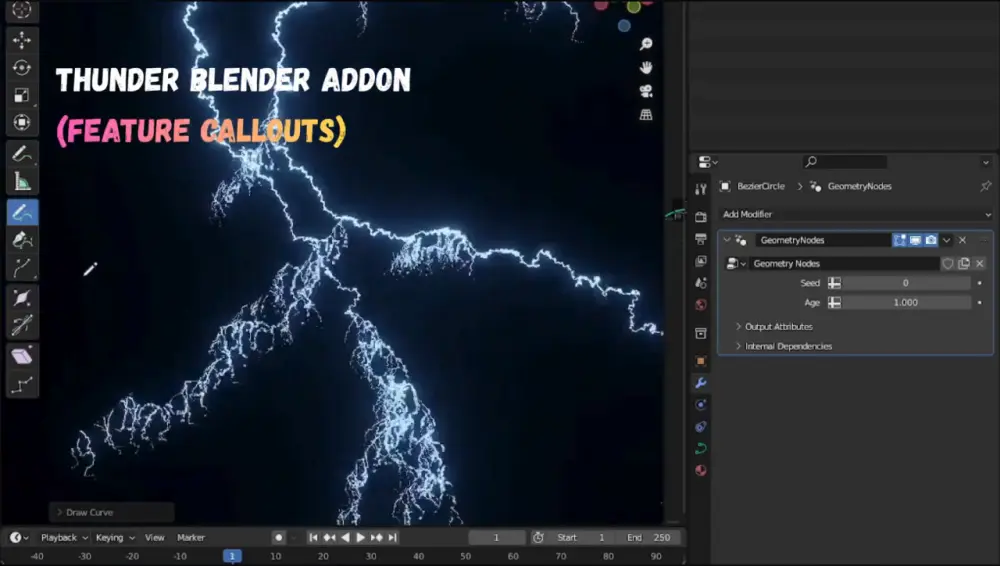Viewport: 1000px width, 566px height.
Task: Jump to timeline start
Action: tap(313, 537)
